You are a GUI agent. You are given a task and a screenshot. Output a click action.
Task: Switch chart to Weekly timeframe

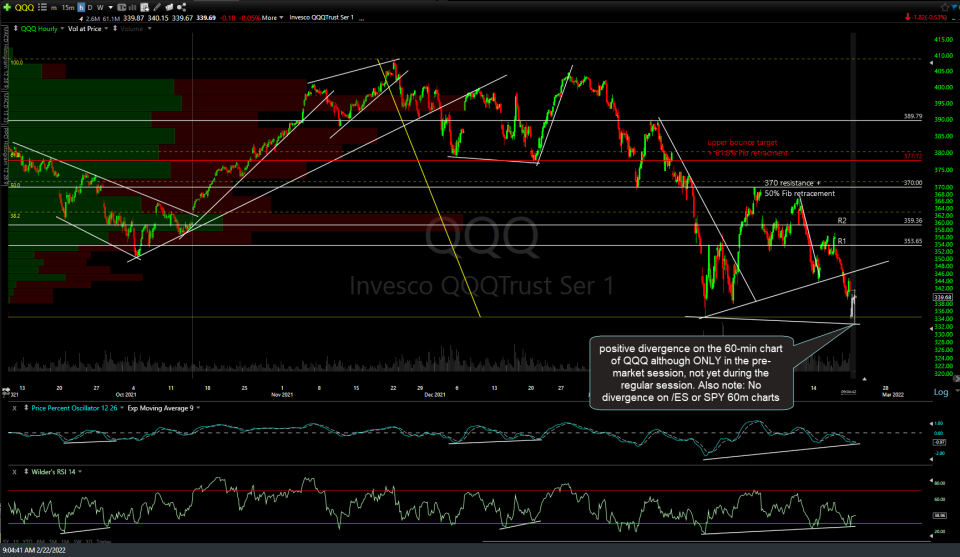coord(100,7)
